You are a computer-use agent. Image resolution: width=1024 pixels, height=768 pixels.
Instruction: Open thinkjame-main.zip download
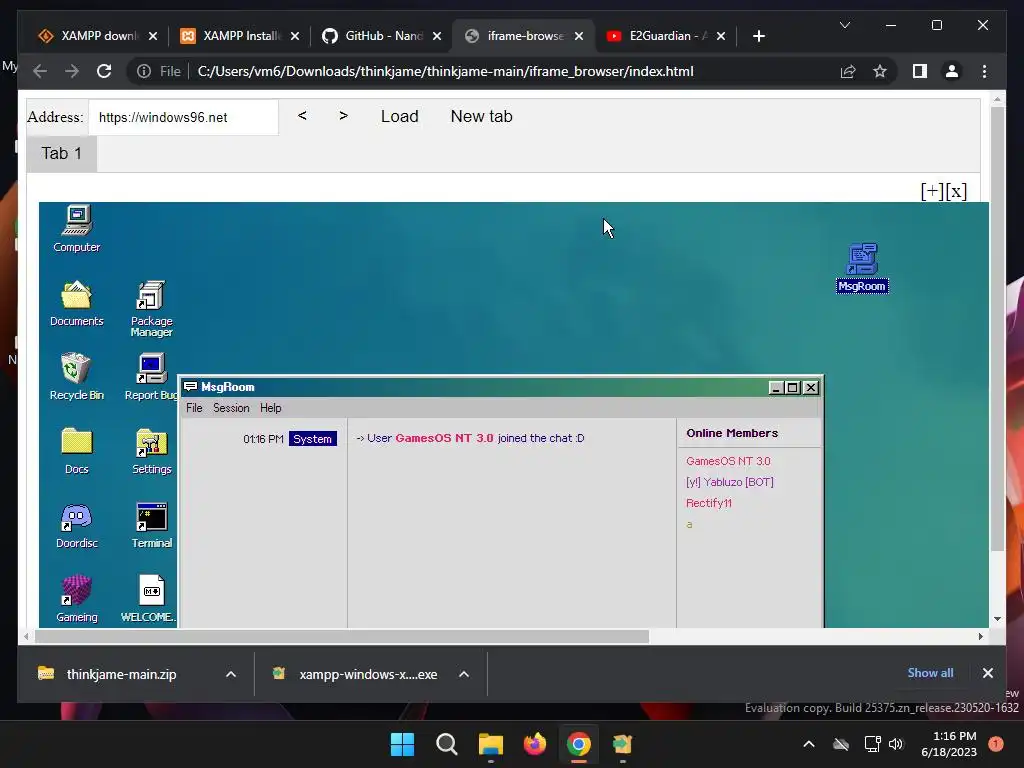point(121,674)
